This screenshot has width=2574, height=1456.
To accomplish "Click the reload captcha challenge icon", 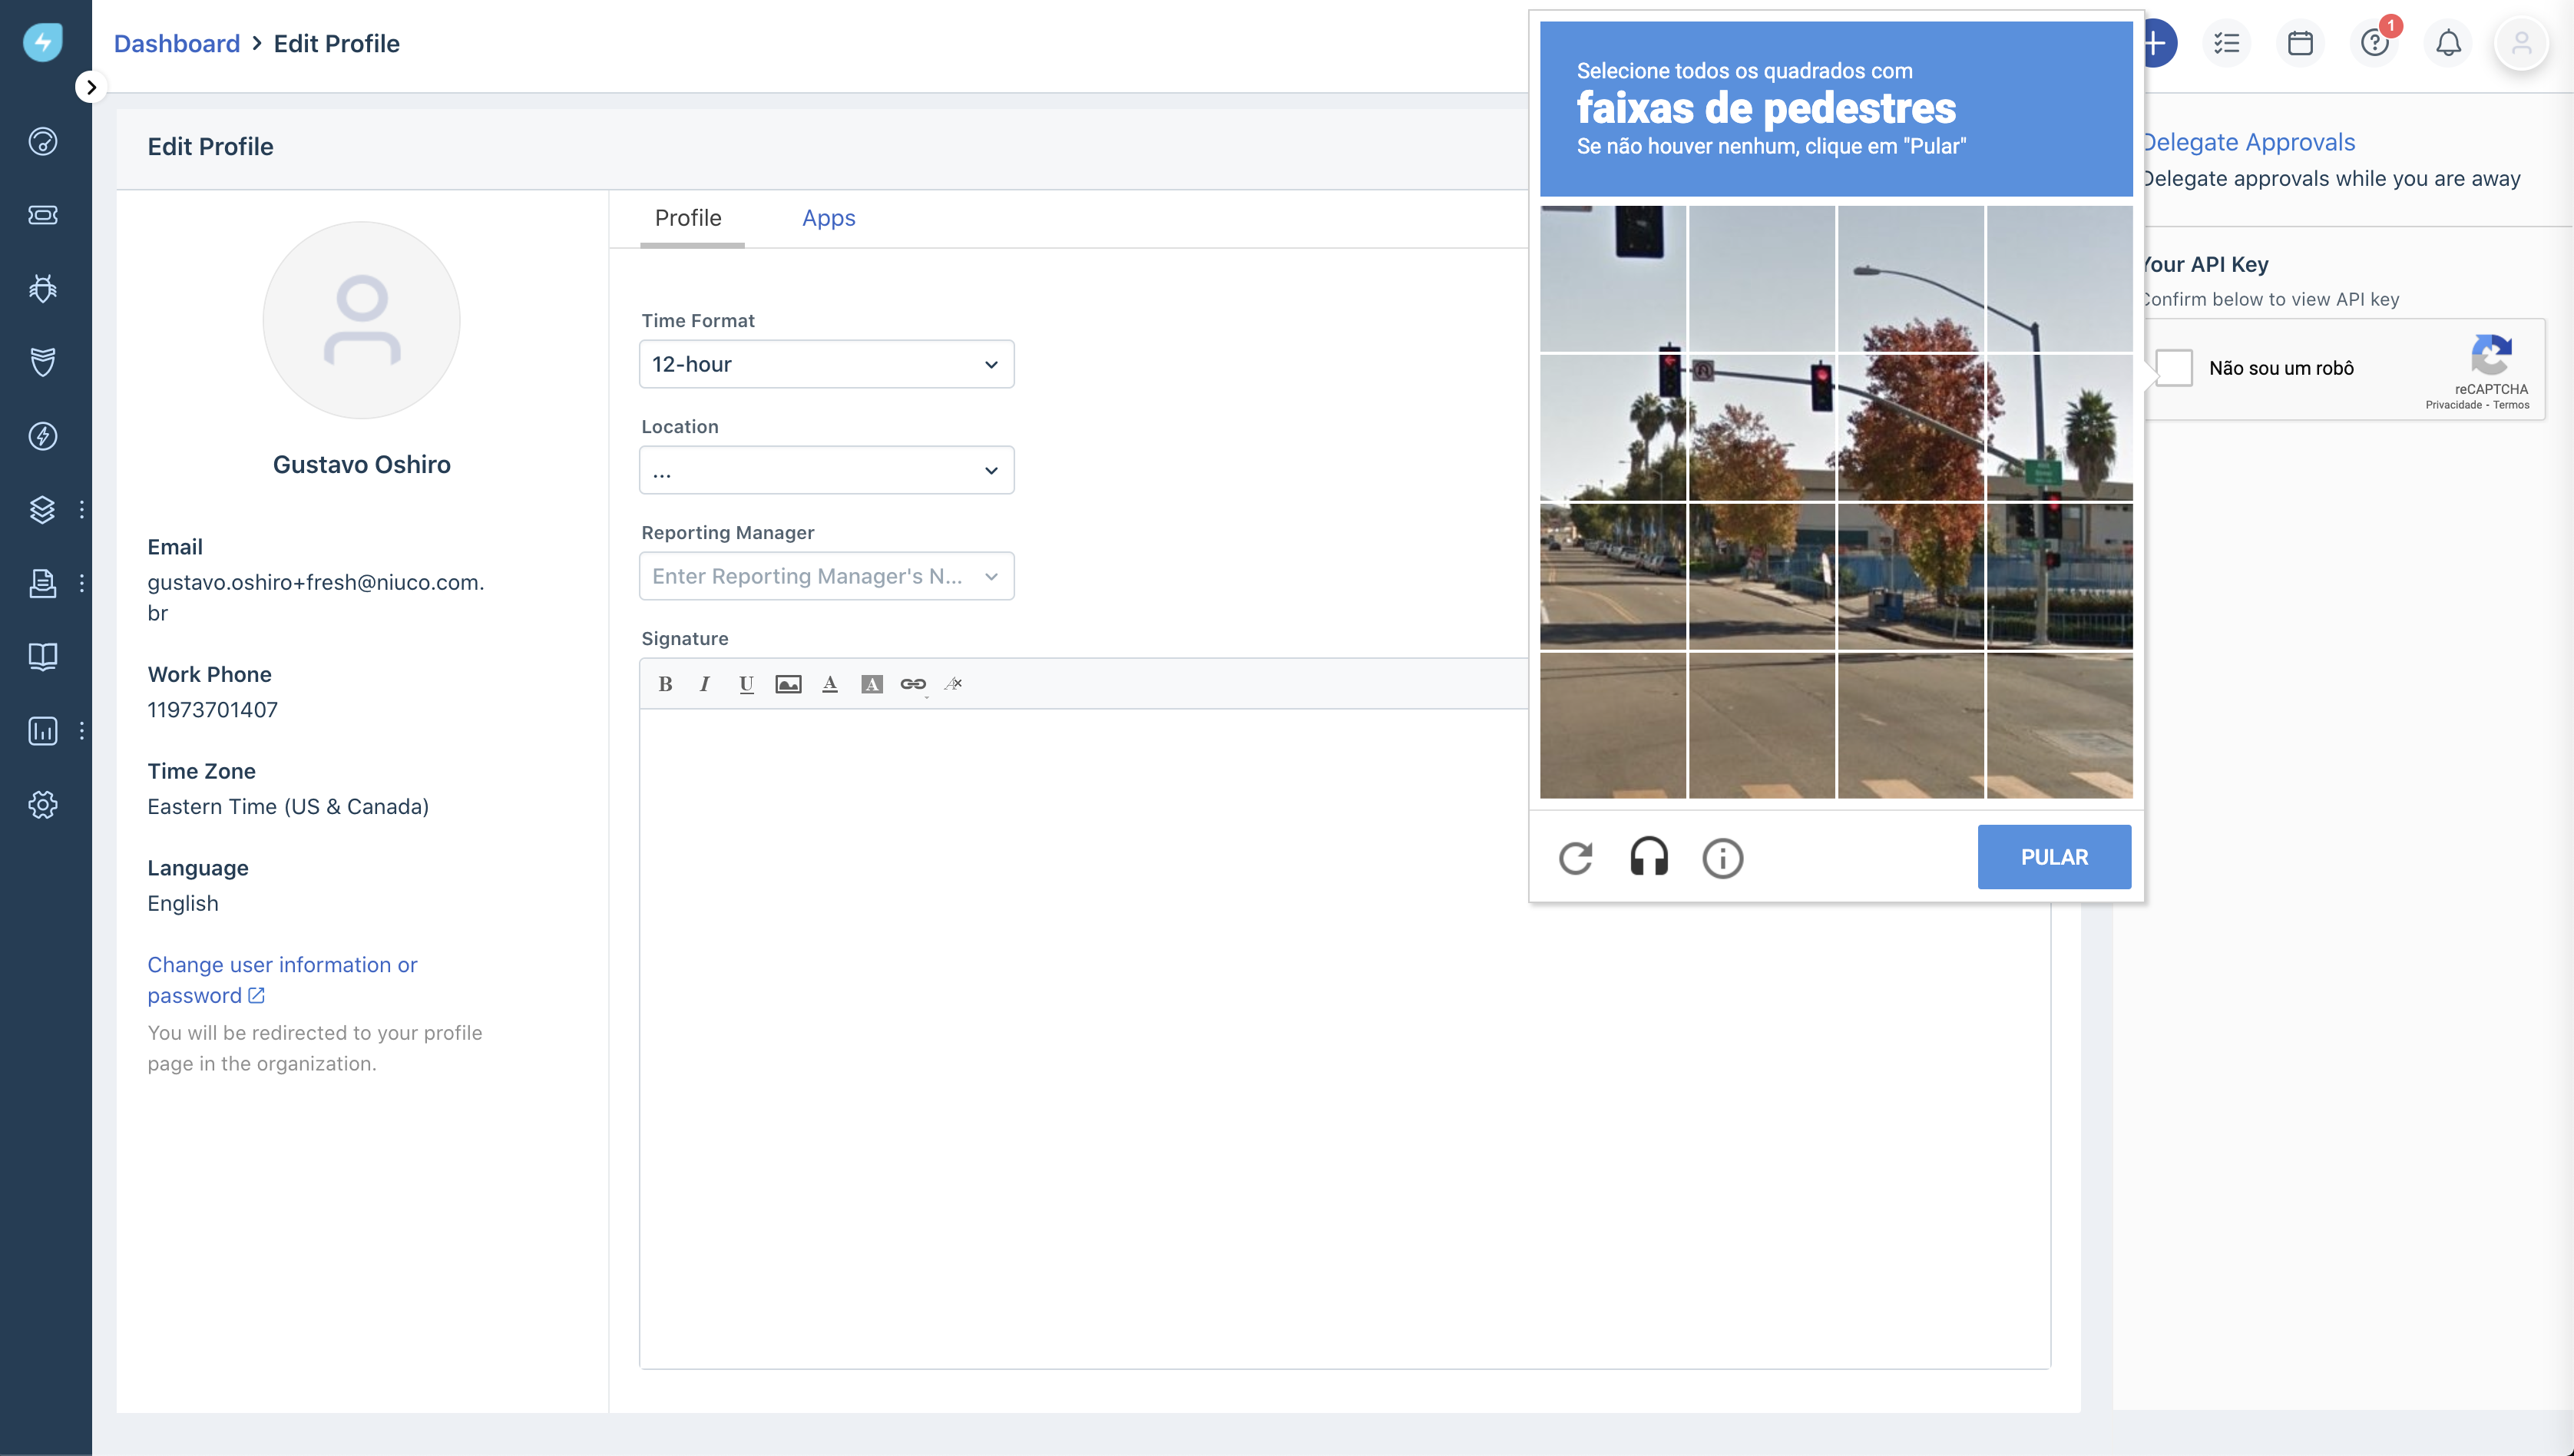I will point(1576,857).
